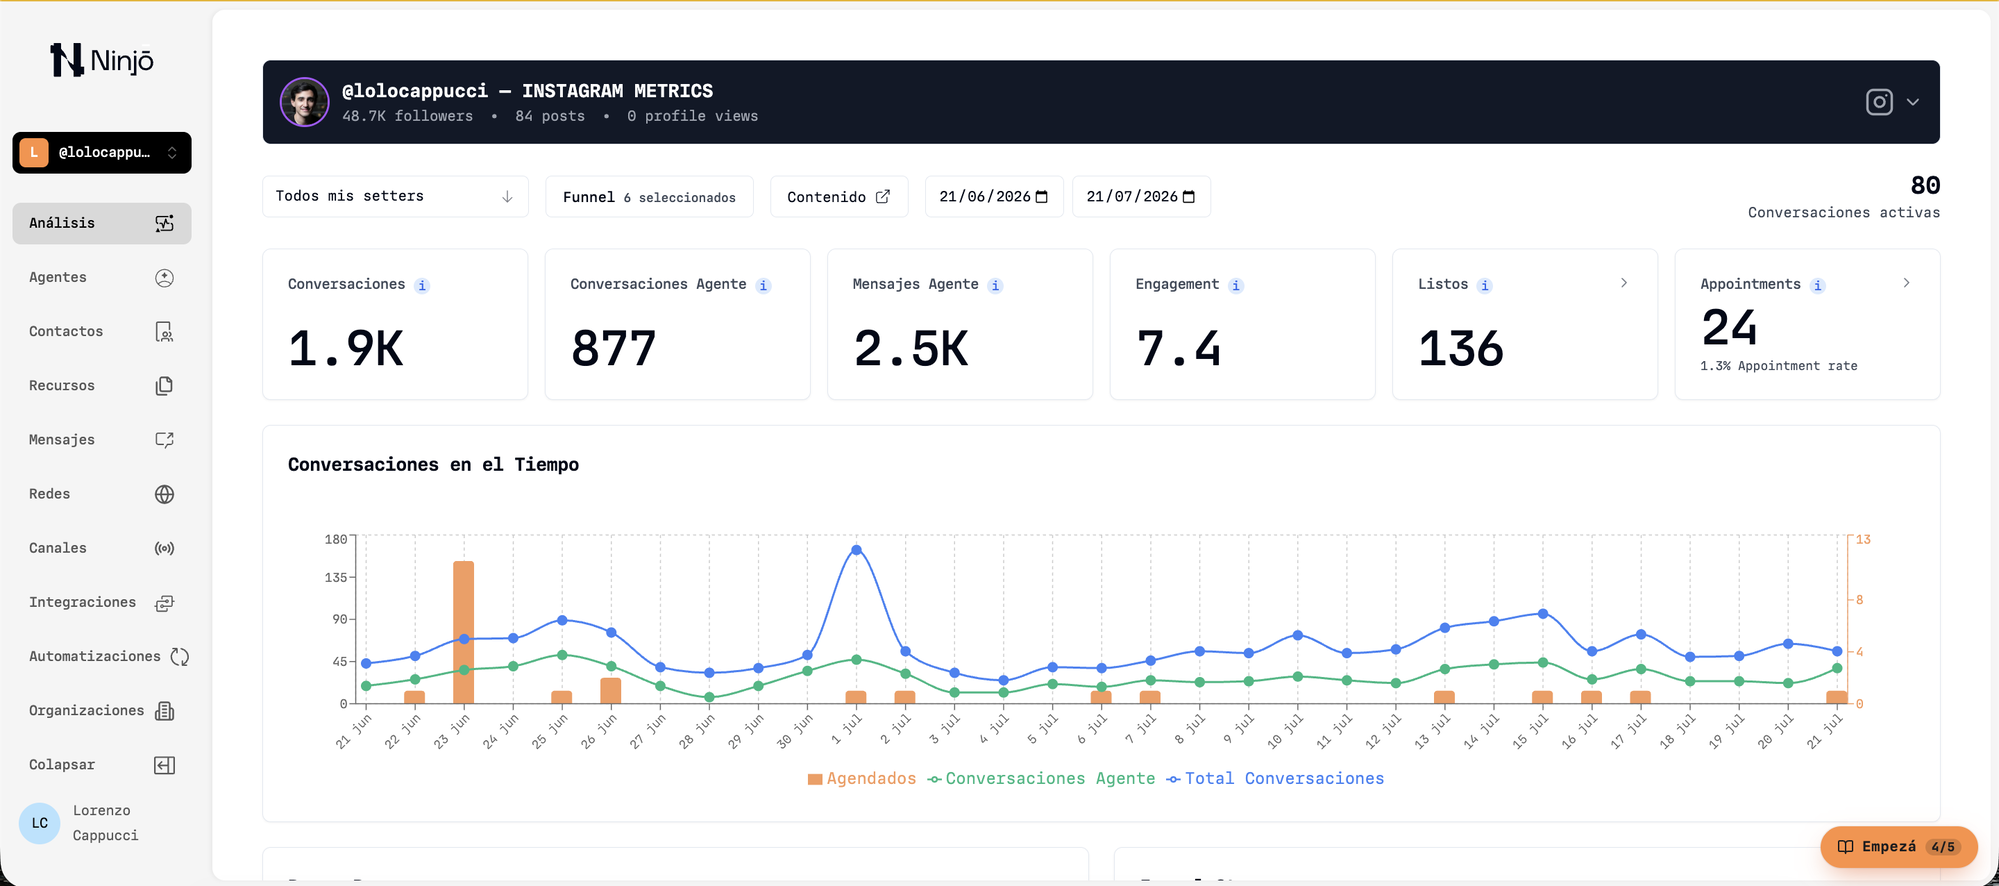Viewport: 1999px width, 886px height.
Task: Click the 136 Listos value
Action: [x=1461, y=349]
